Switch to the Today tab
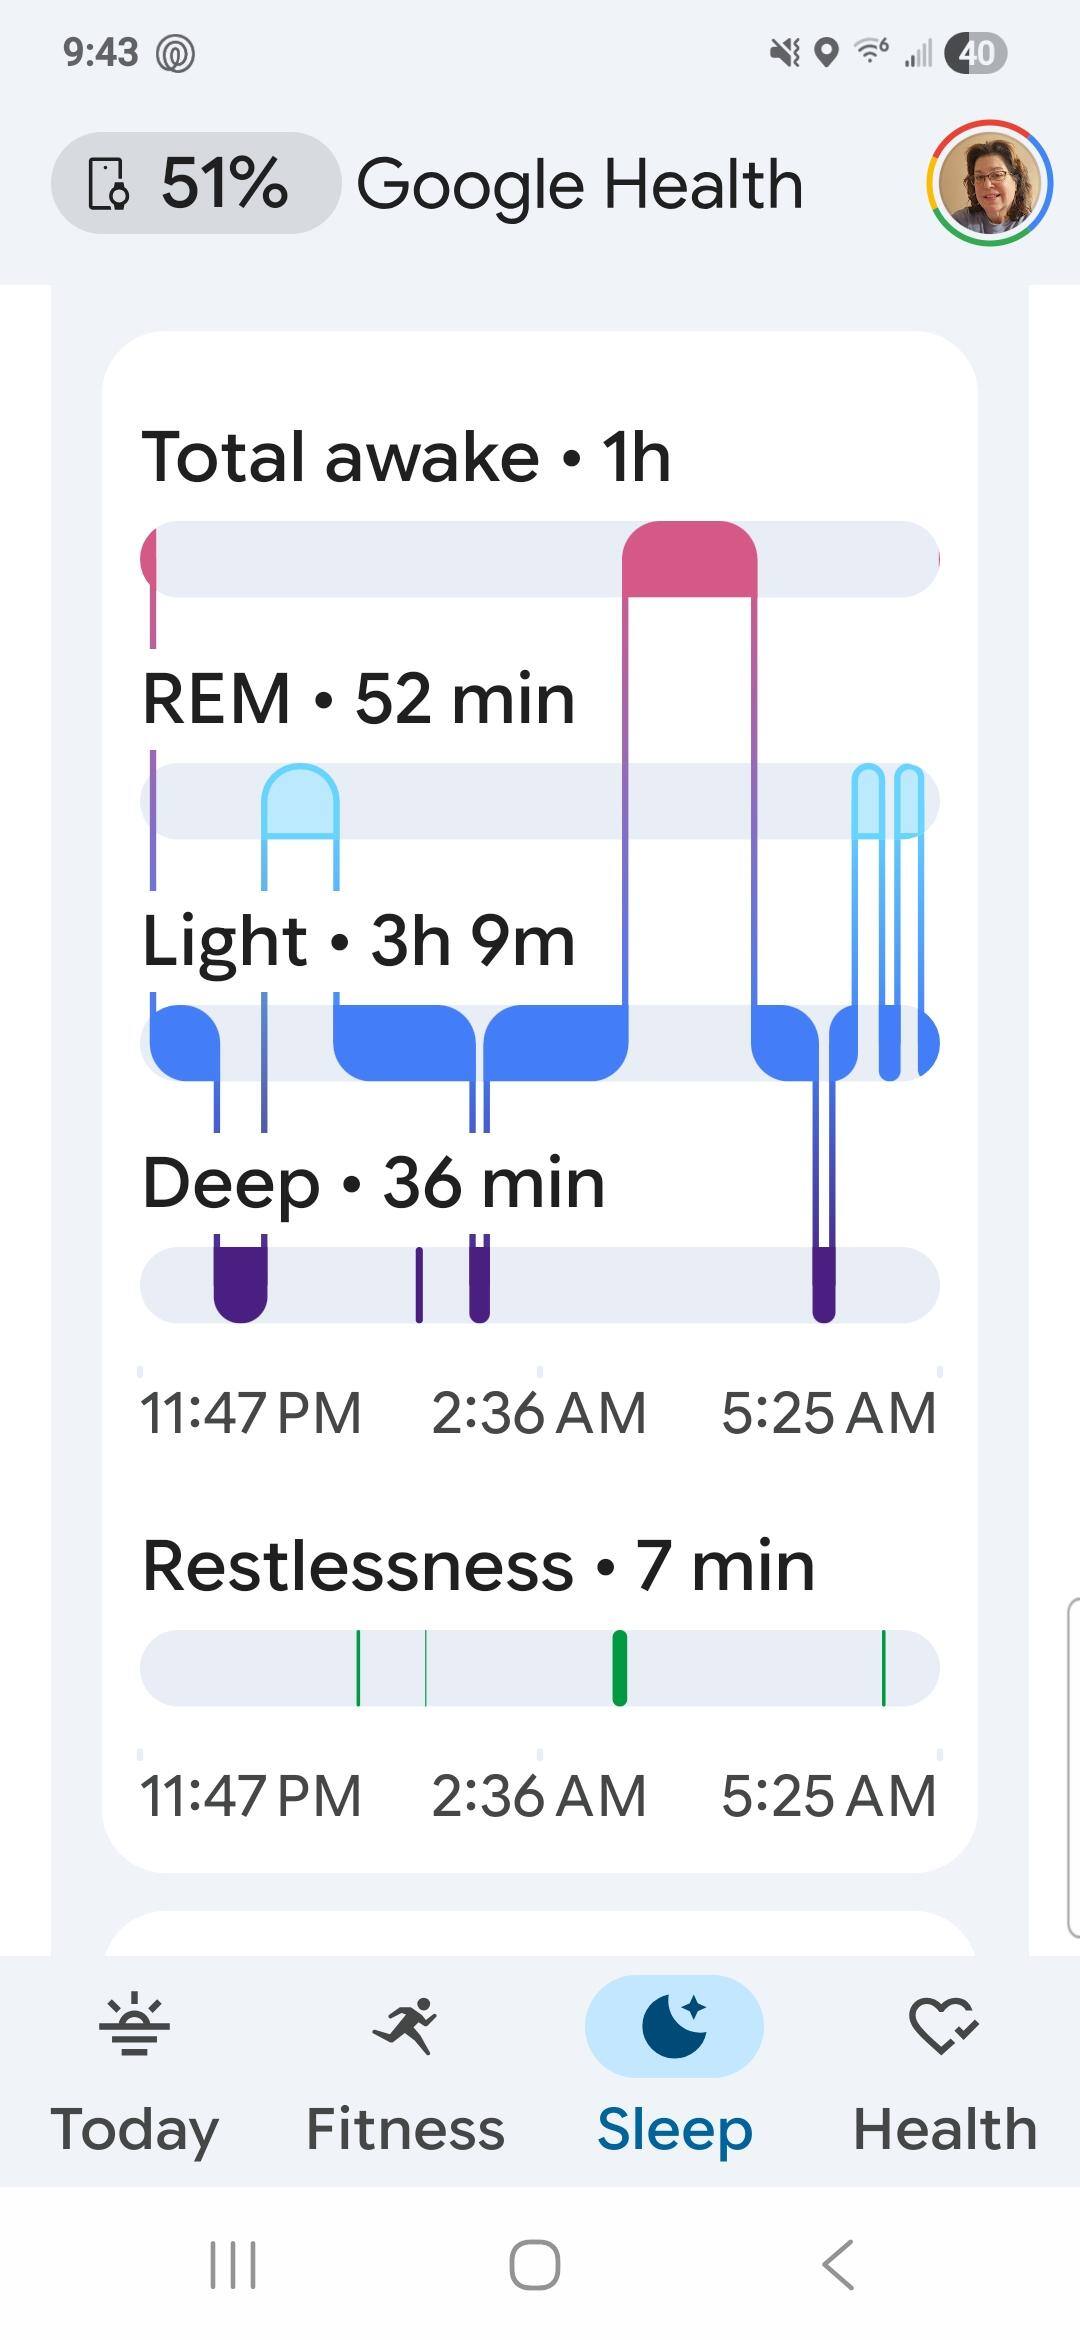 (135, 2072)
